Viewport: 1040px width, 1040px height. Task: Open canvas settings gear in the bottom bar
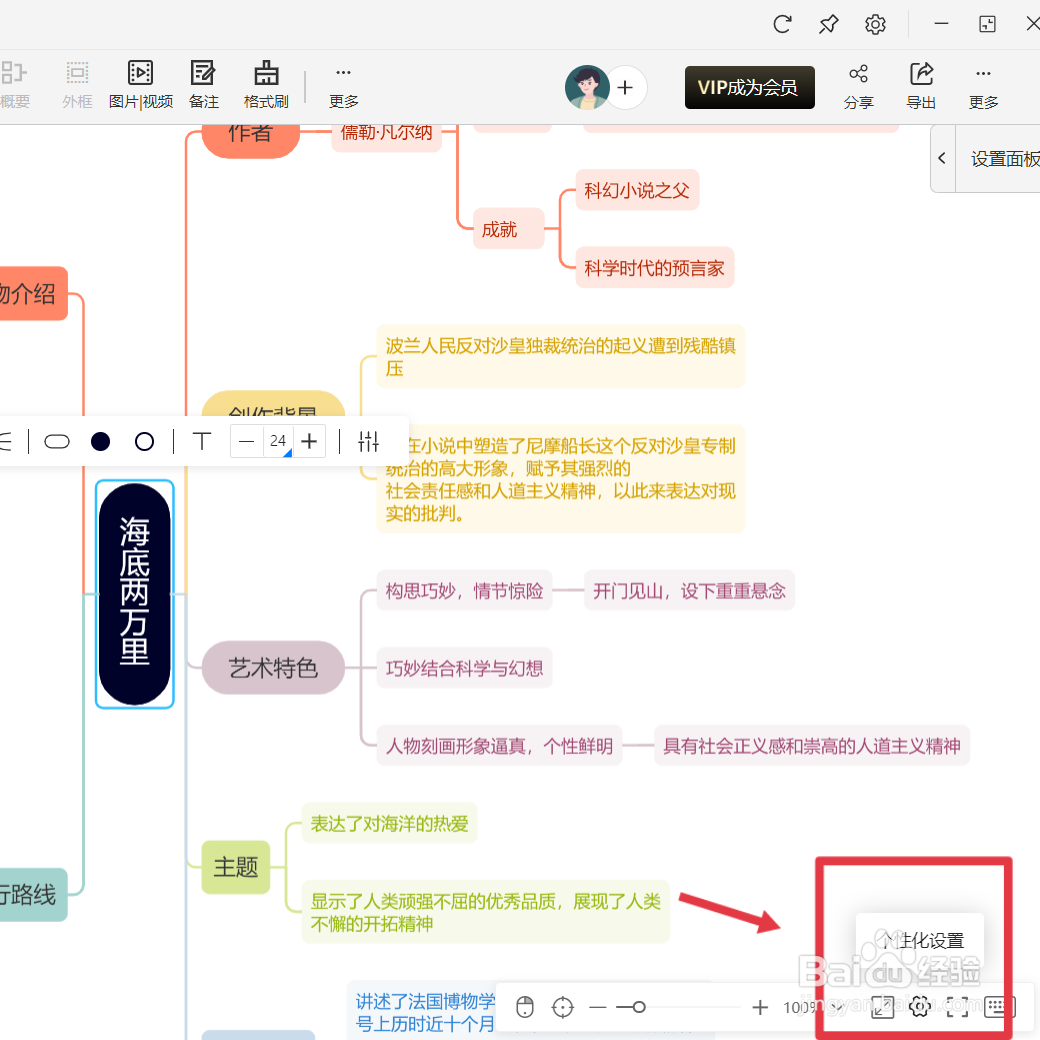click(919, 1008)
